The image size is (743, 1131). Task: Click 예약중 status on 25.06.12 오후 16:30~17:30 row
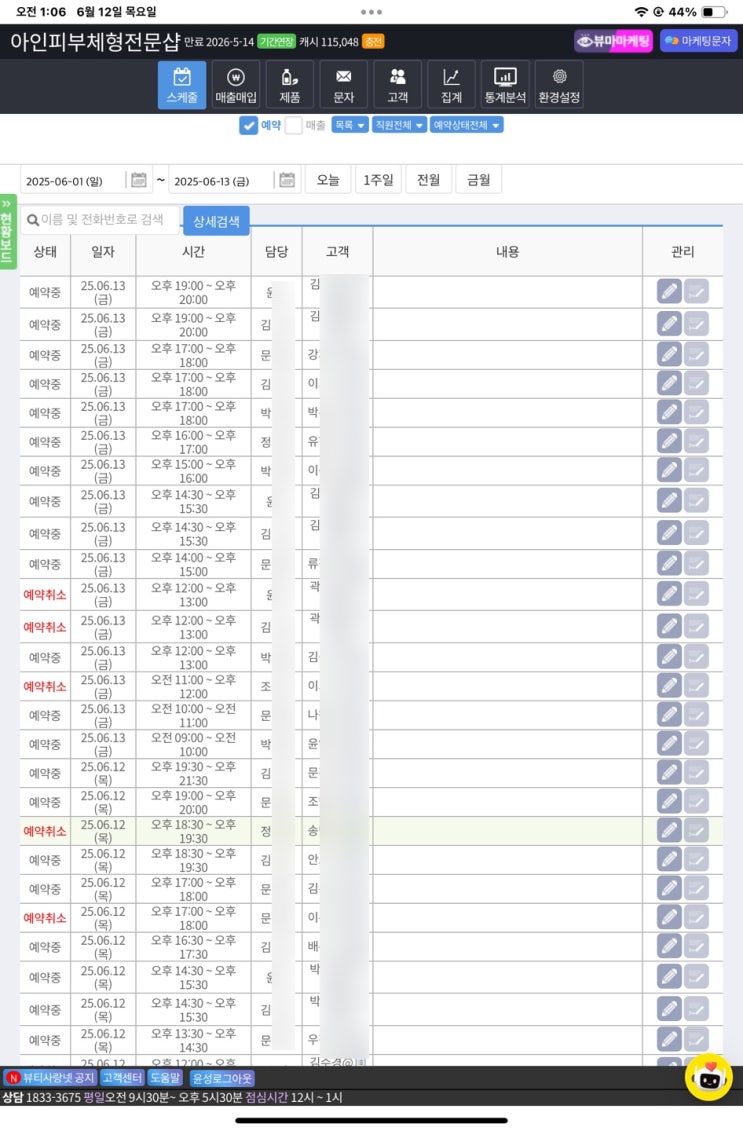pos(45,946)
